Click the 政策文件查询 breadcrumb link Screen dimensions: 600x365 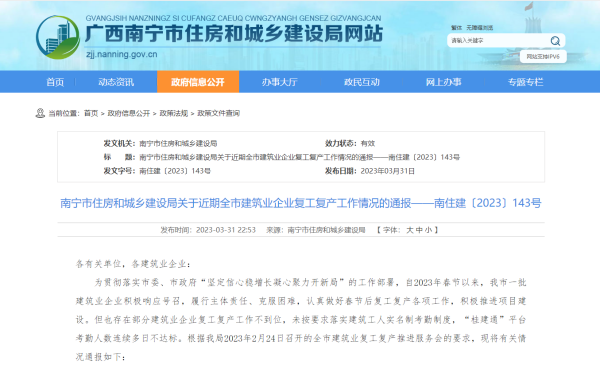(218, 113)
